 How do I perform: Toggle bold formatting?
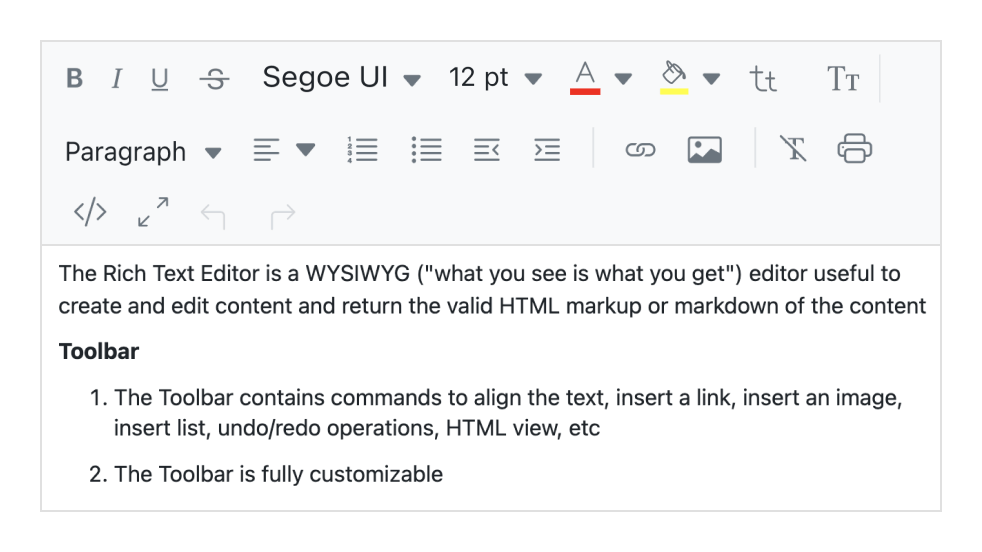[74, 79]
